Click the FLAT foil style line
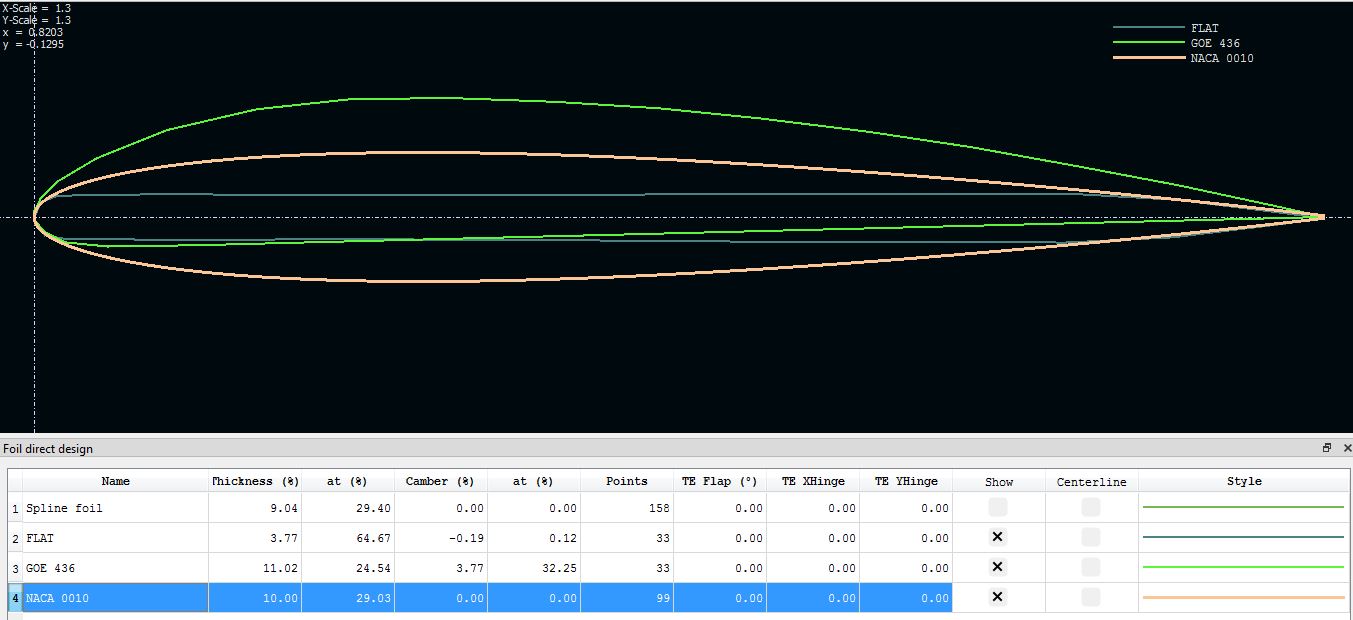 pos(1243,538)
